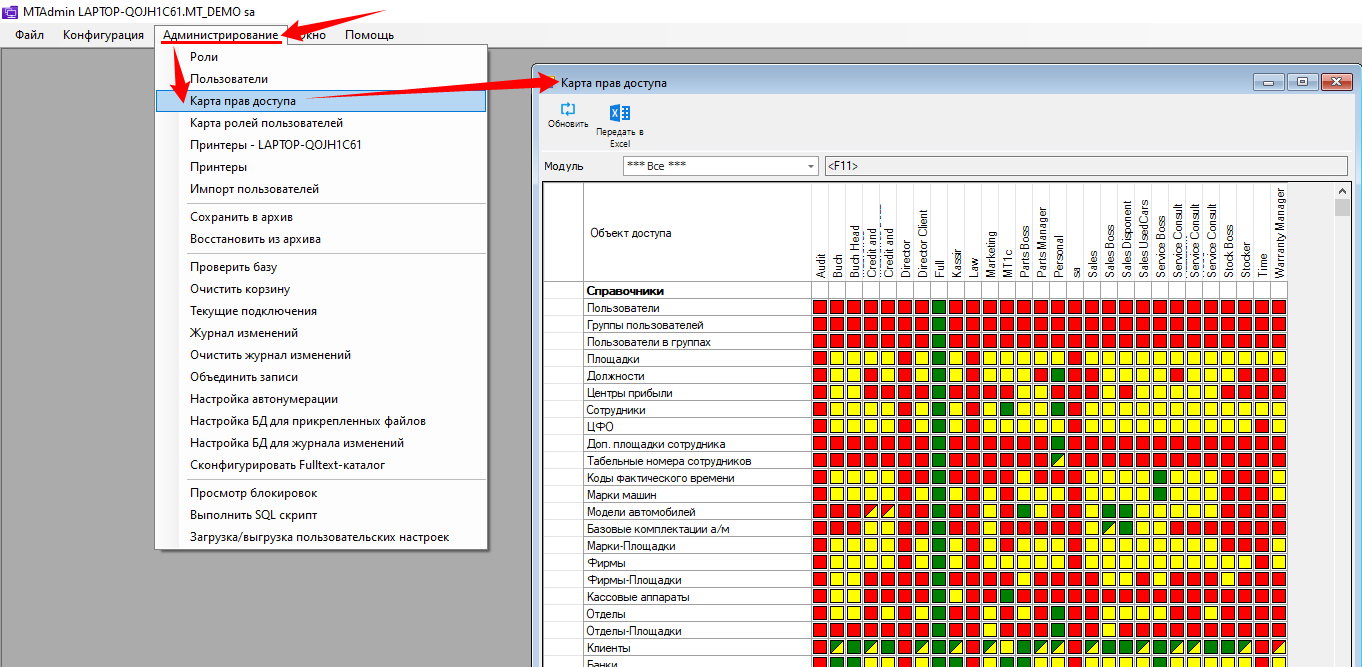Click the grid's vertical scrollbar up arrow

point(1342,192)
